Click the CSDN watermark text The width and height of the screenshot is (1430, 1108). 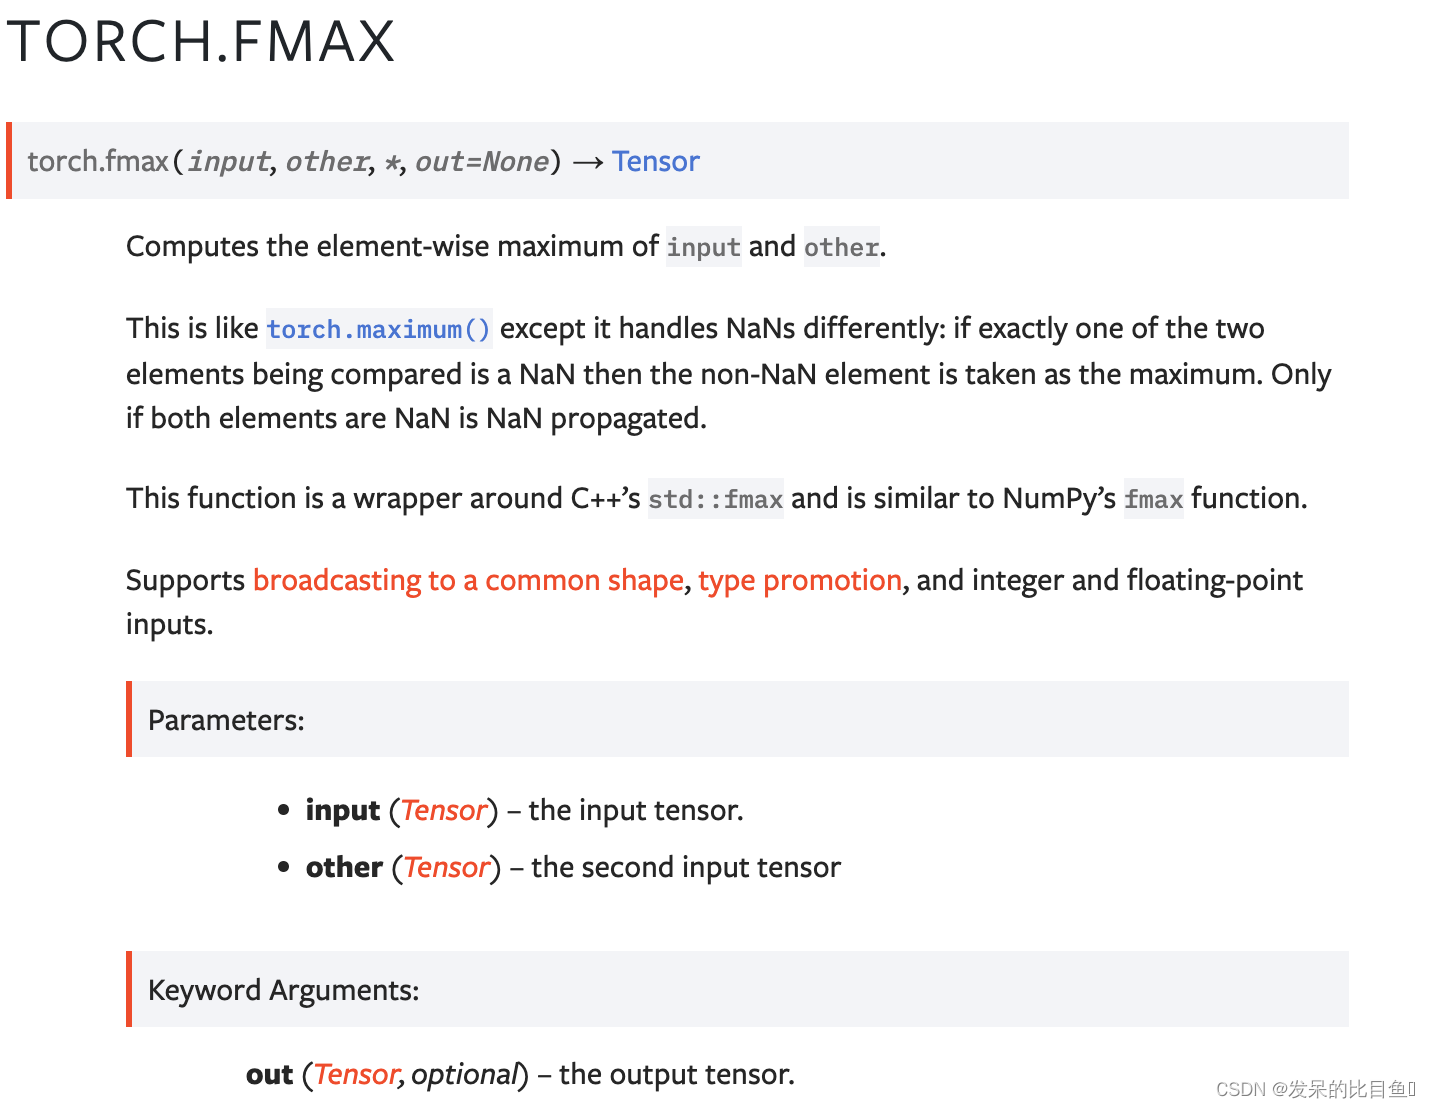[x=1314, y=1089]
